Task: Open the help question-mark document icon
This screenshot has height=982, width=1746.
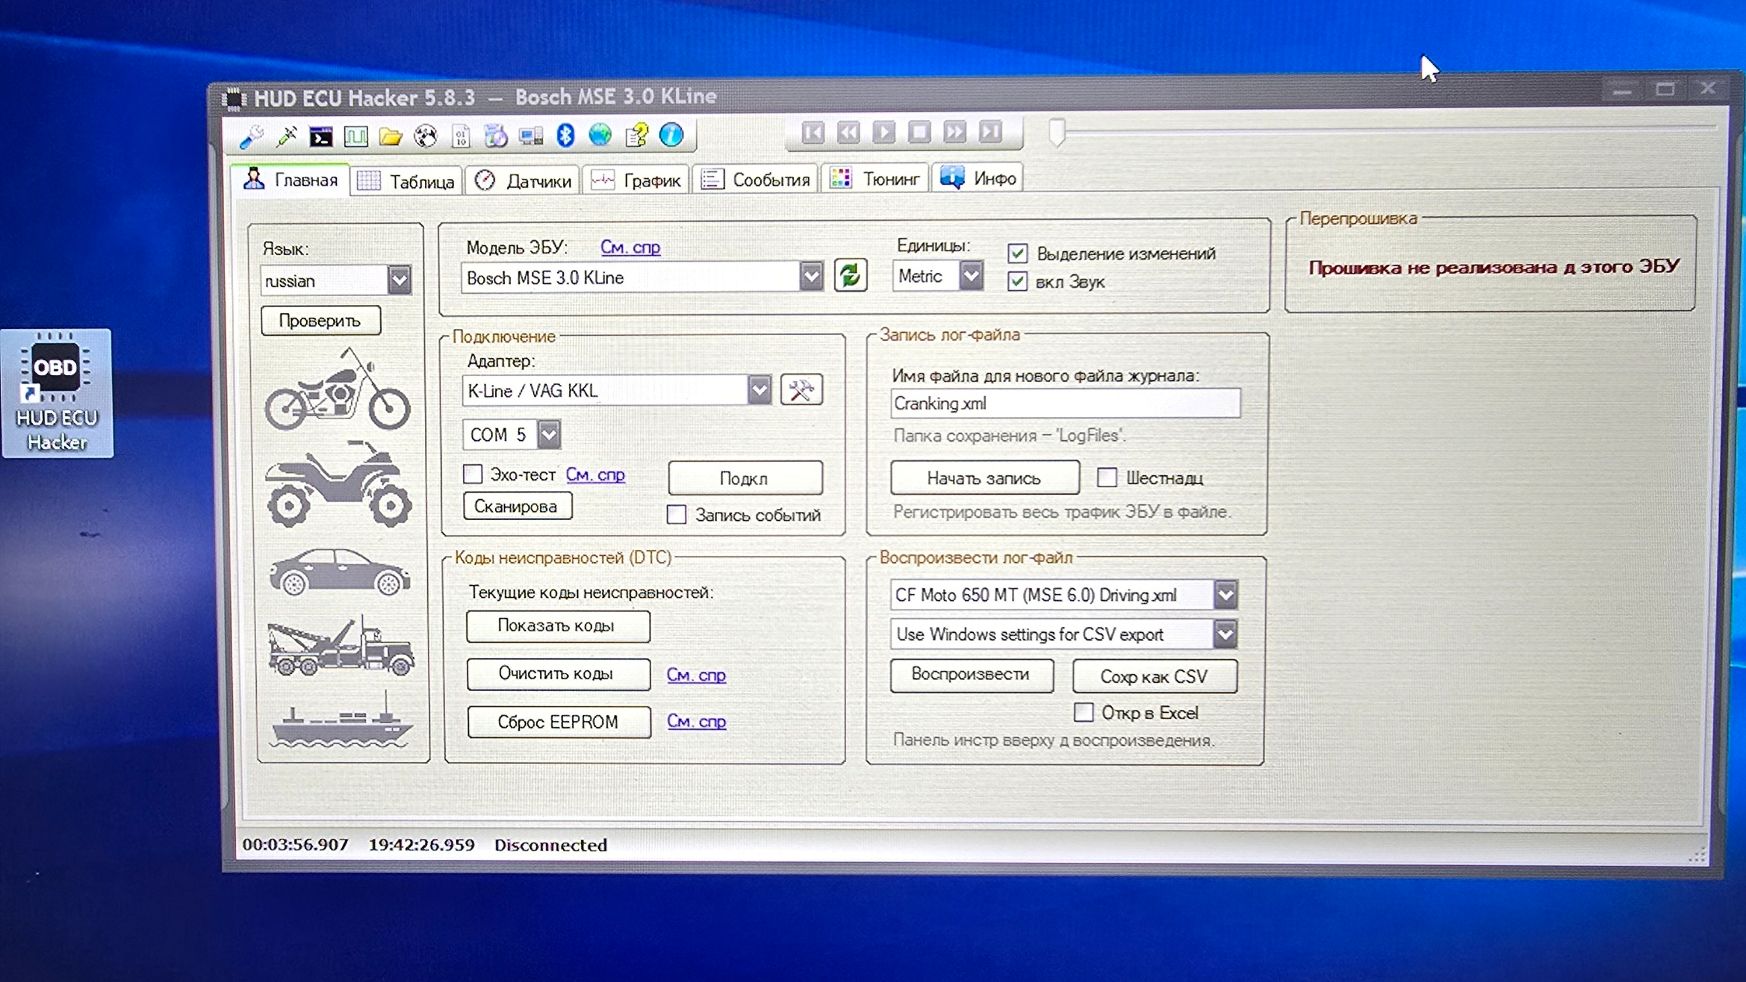Action: [636, 135]
